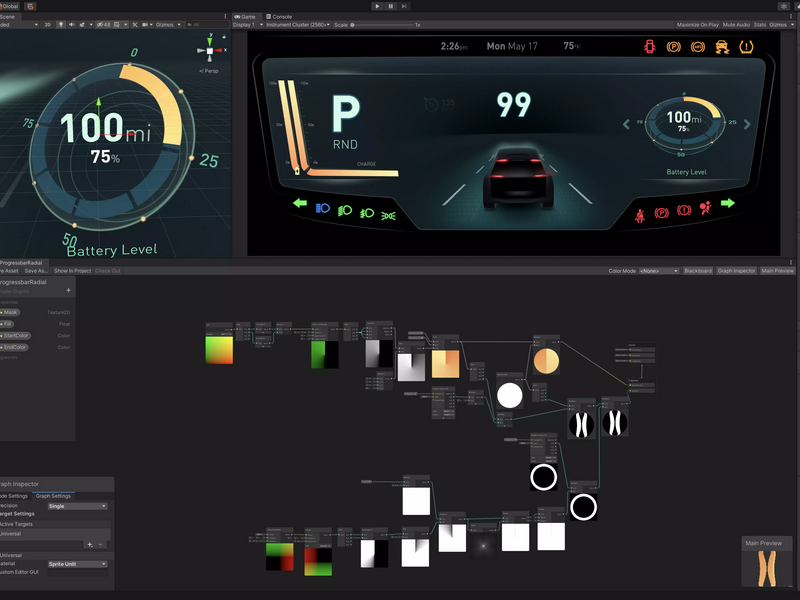Click orange traction control car icon
This screenshot has width=800, height=600.
click(722, 47)
